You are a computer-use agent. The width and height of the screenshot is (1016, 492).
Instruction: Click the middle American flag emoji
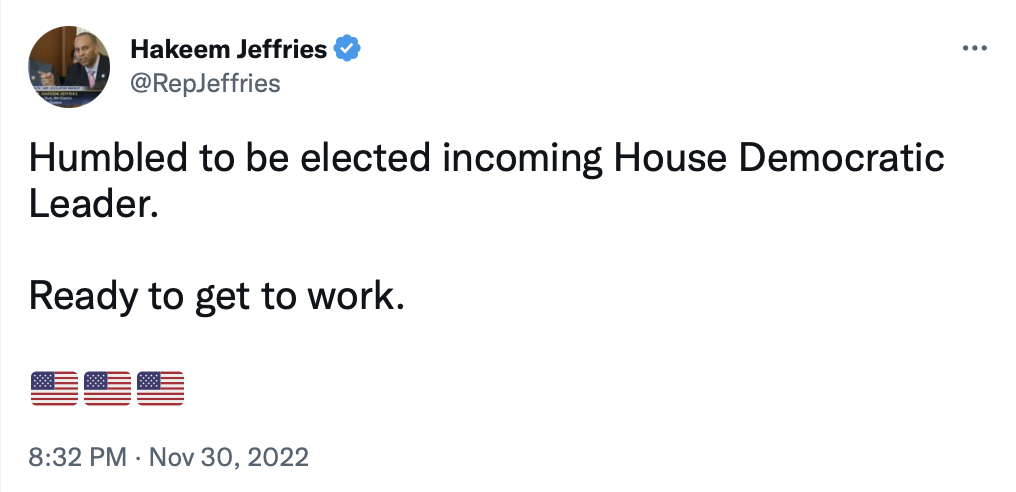[107, 388]
